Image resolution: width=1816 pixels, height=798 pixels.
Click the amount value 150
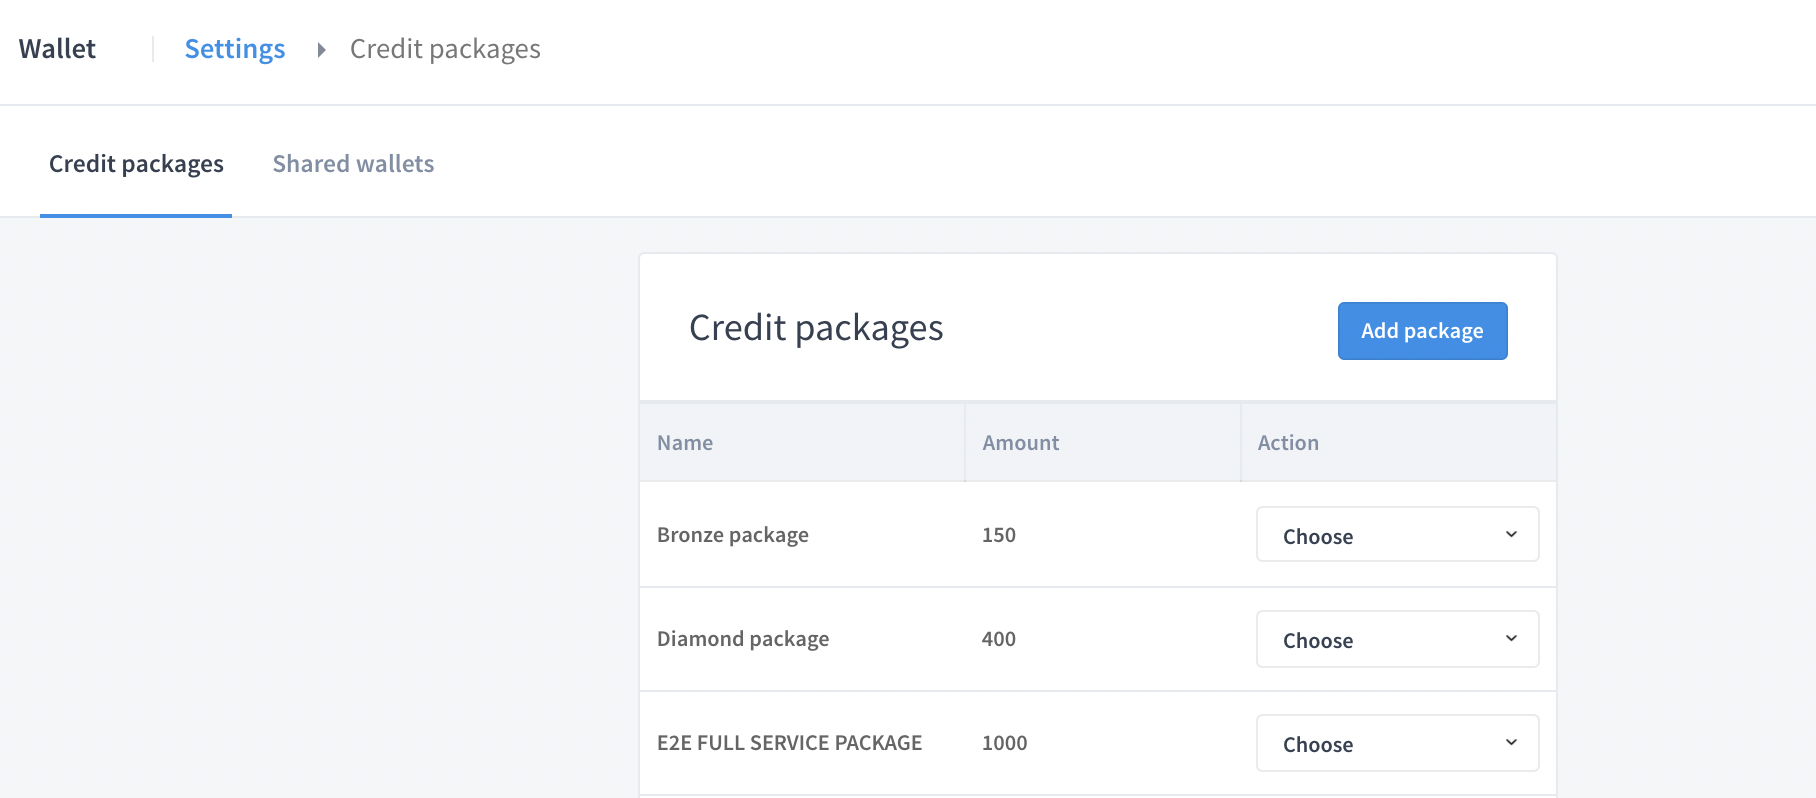coord(999,535)
